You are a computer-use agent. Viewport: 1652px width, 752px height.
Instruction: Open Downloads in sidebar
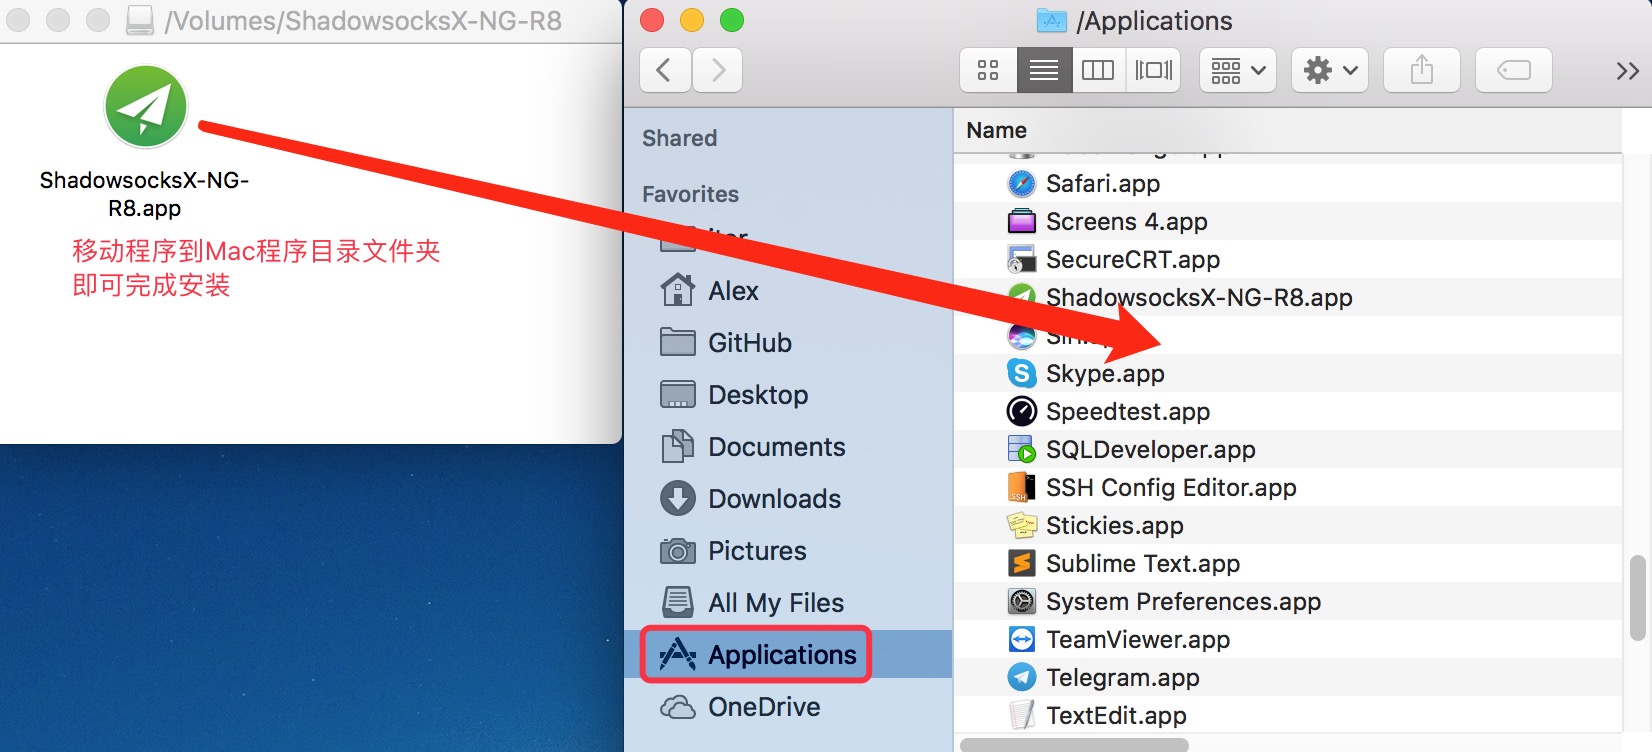pos(751,499)
